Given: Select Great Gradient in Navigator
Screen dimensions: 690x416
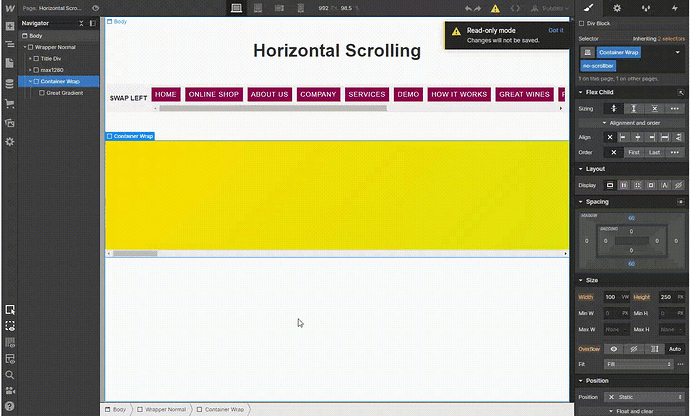Looking at the screenshot, I should pyautogui.click(x=65, y=93).
